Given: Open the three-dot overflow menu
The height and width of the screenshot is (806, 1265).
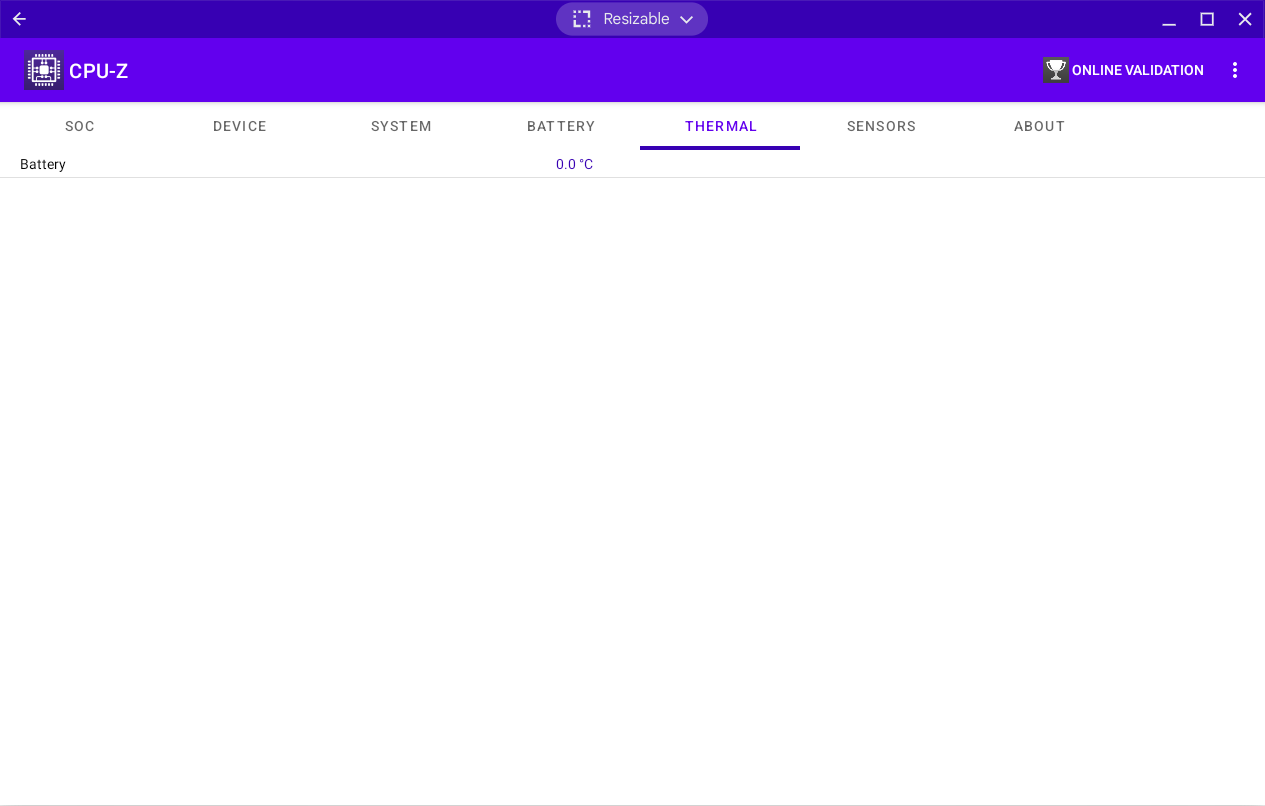Looking at the screenshot, I should pos(1235,70).
